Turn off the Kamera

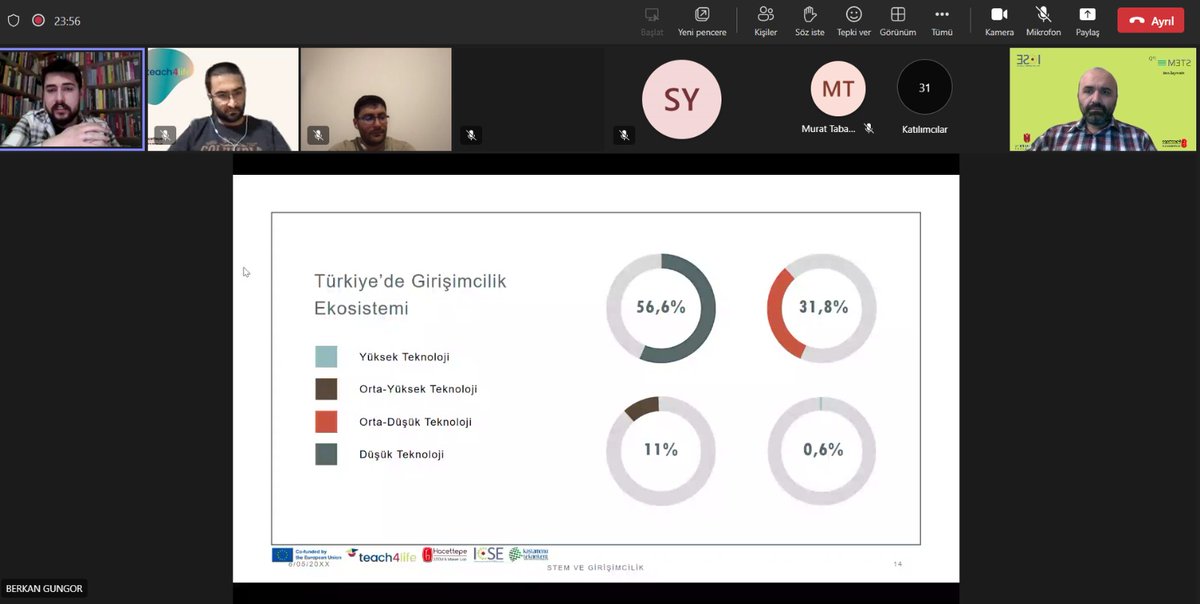pos(999,20)
